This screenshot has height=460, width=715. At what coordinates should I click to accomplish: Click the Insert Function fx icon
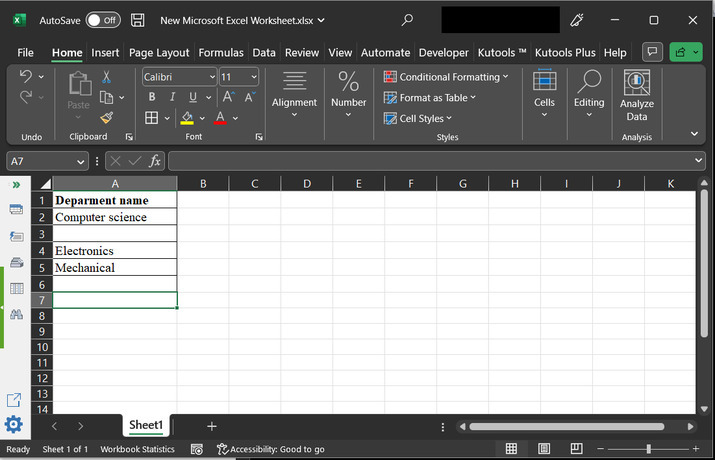point(155,161)
